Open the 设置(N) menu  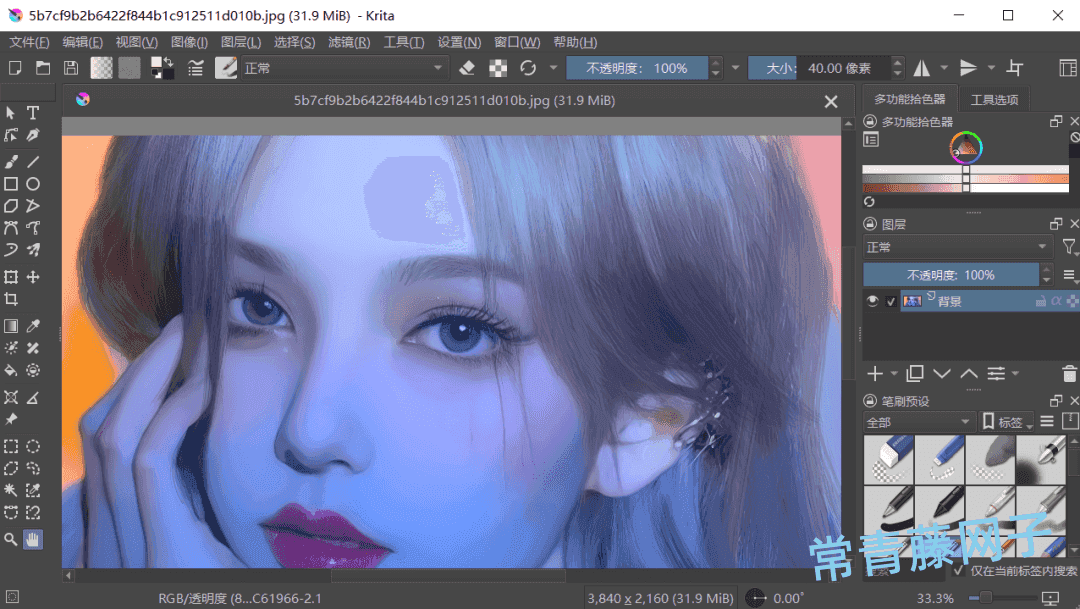pos(459,42)
